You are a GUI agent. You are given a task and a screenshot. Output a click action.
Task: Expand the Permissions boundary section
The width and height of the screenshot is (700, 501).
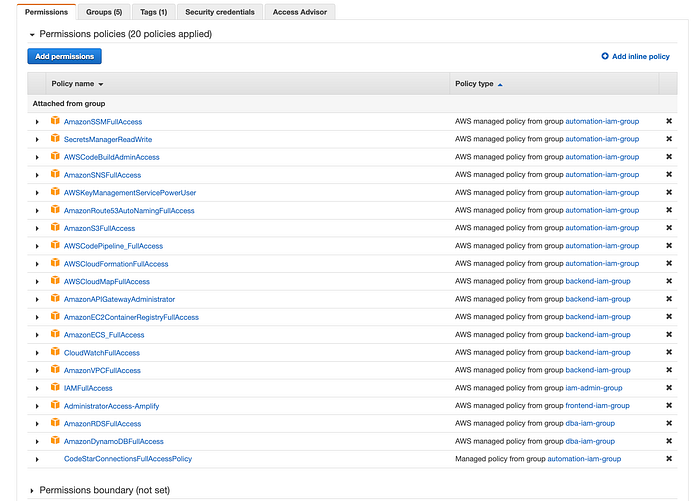[x=32, y=491]
